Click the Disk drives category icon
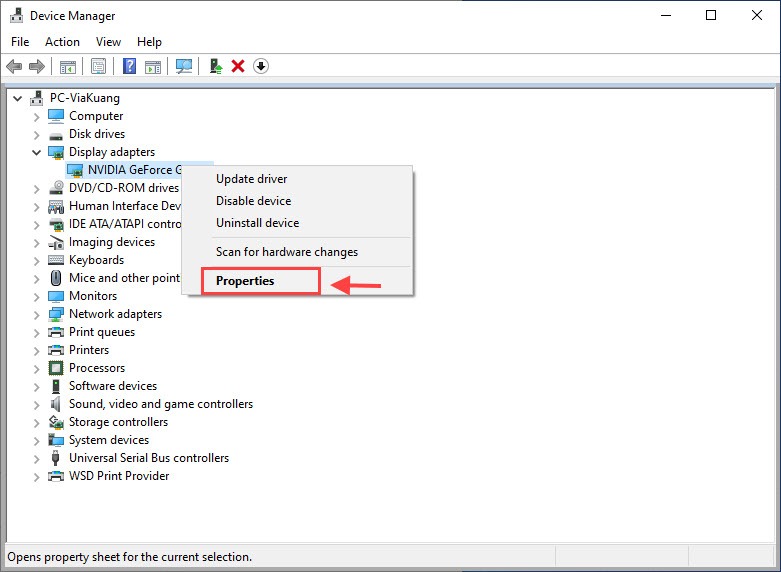 [x=56, y=135]
